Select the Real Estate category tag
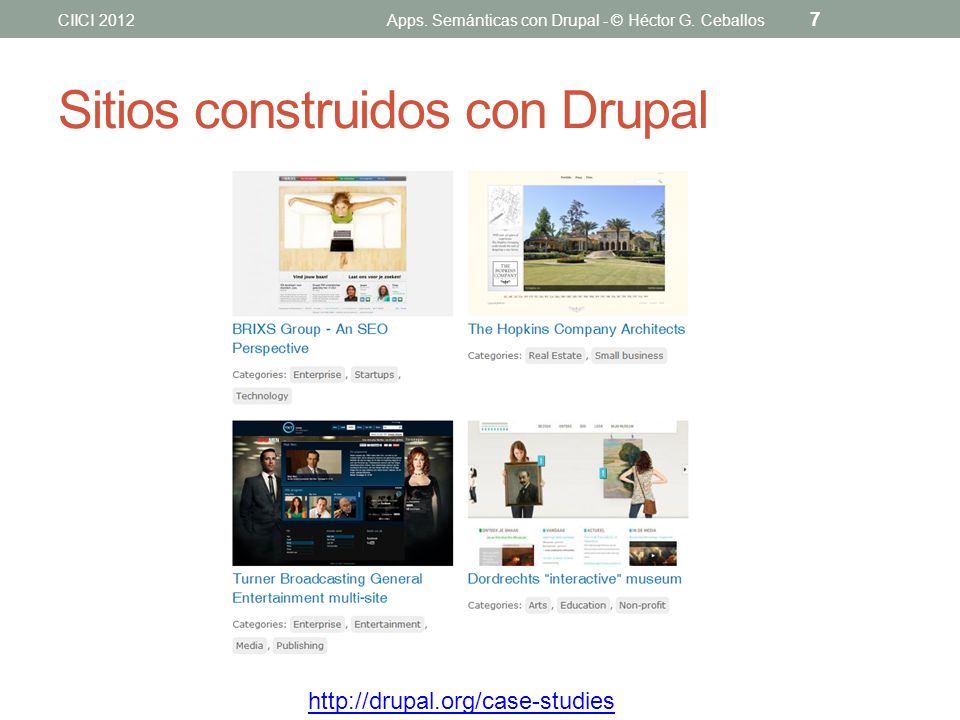Viewport: 960px width, 720px height. pos(555,356)
